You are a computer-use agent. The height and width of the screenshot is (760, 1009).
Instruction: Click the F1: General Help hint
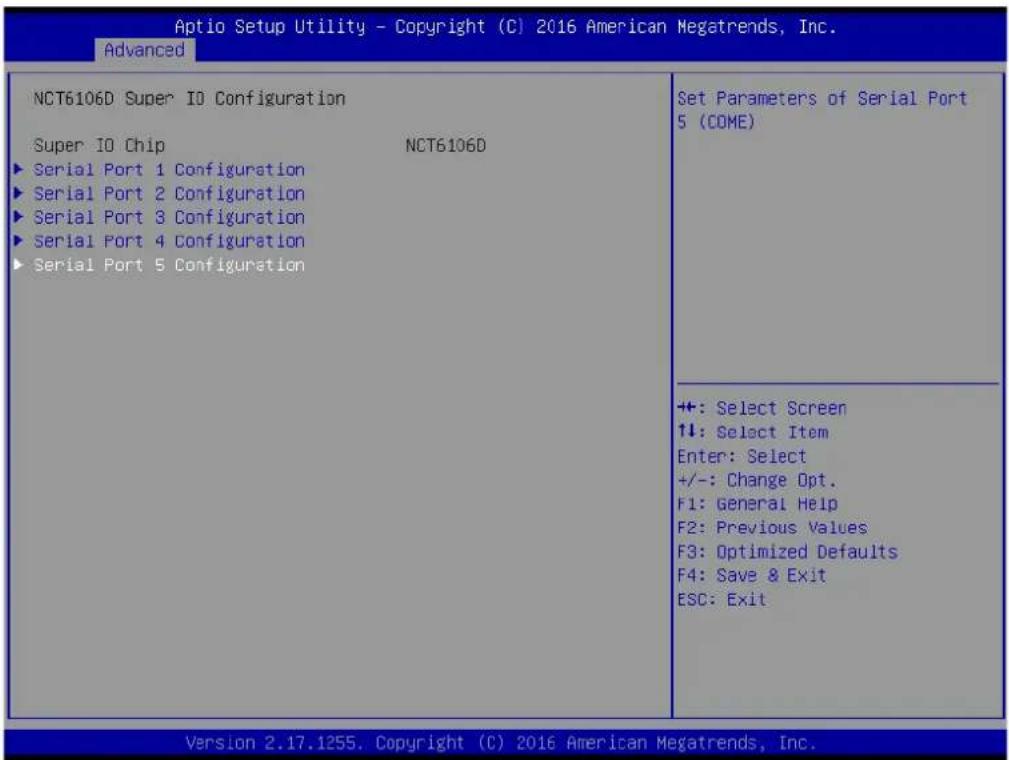click(x=757, y=504)
